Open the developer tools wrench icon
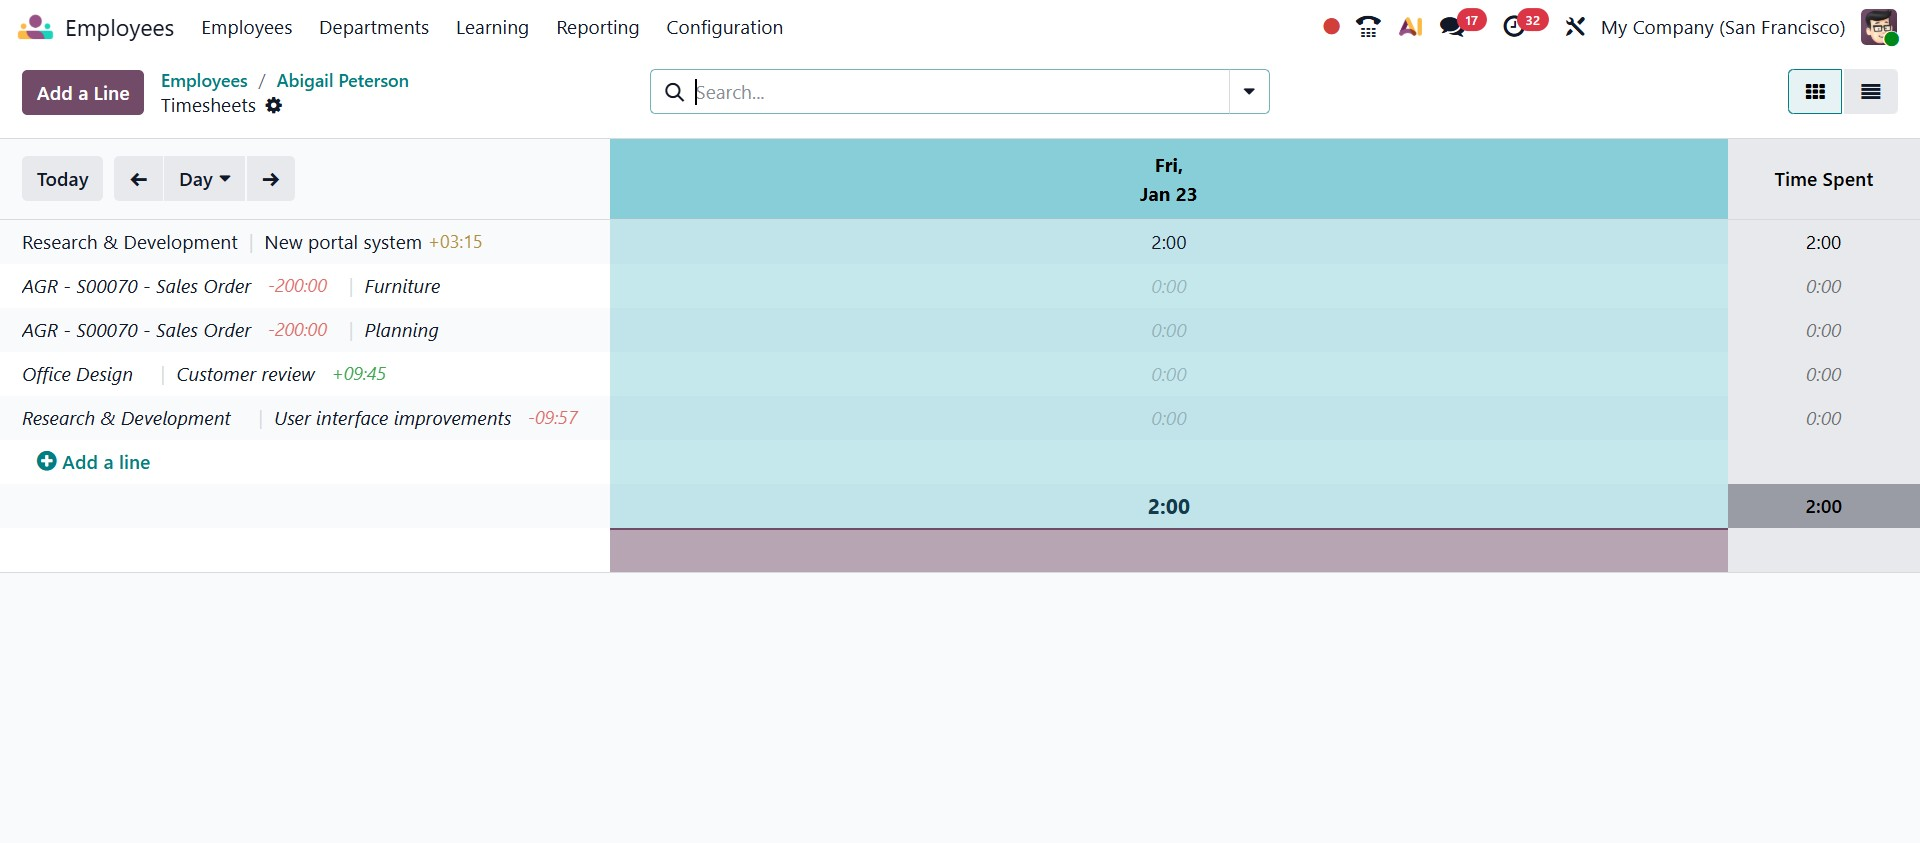1920x843 pixels. coord(1575,27)
